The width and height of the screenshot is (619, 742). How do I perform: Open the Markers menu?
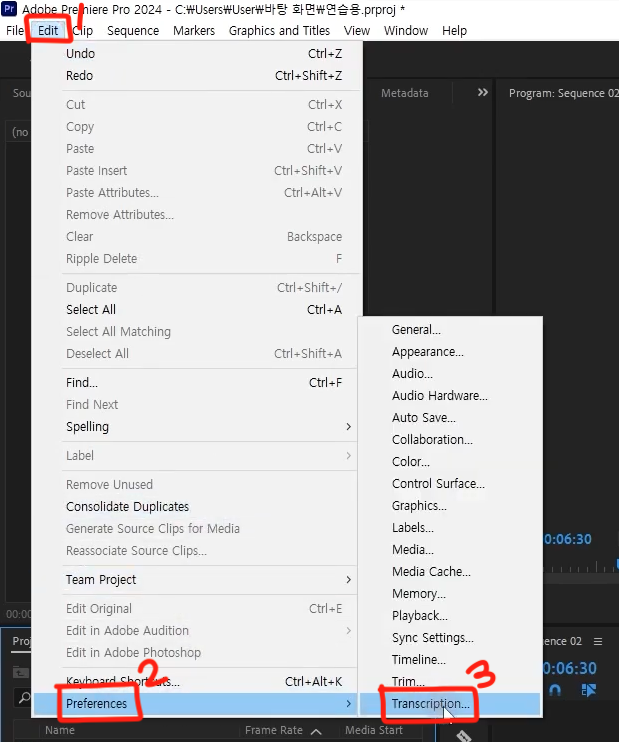tap(194, 31)
